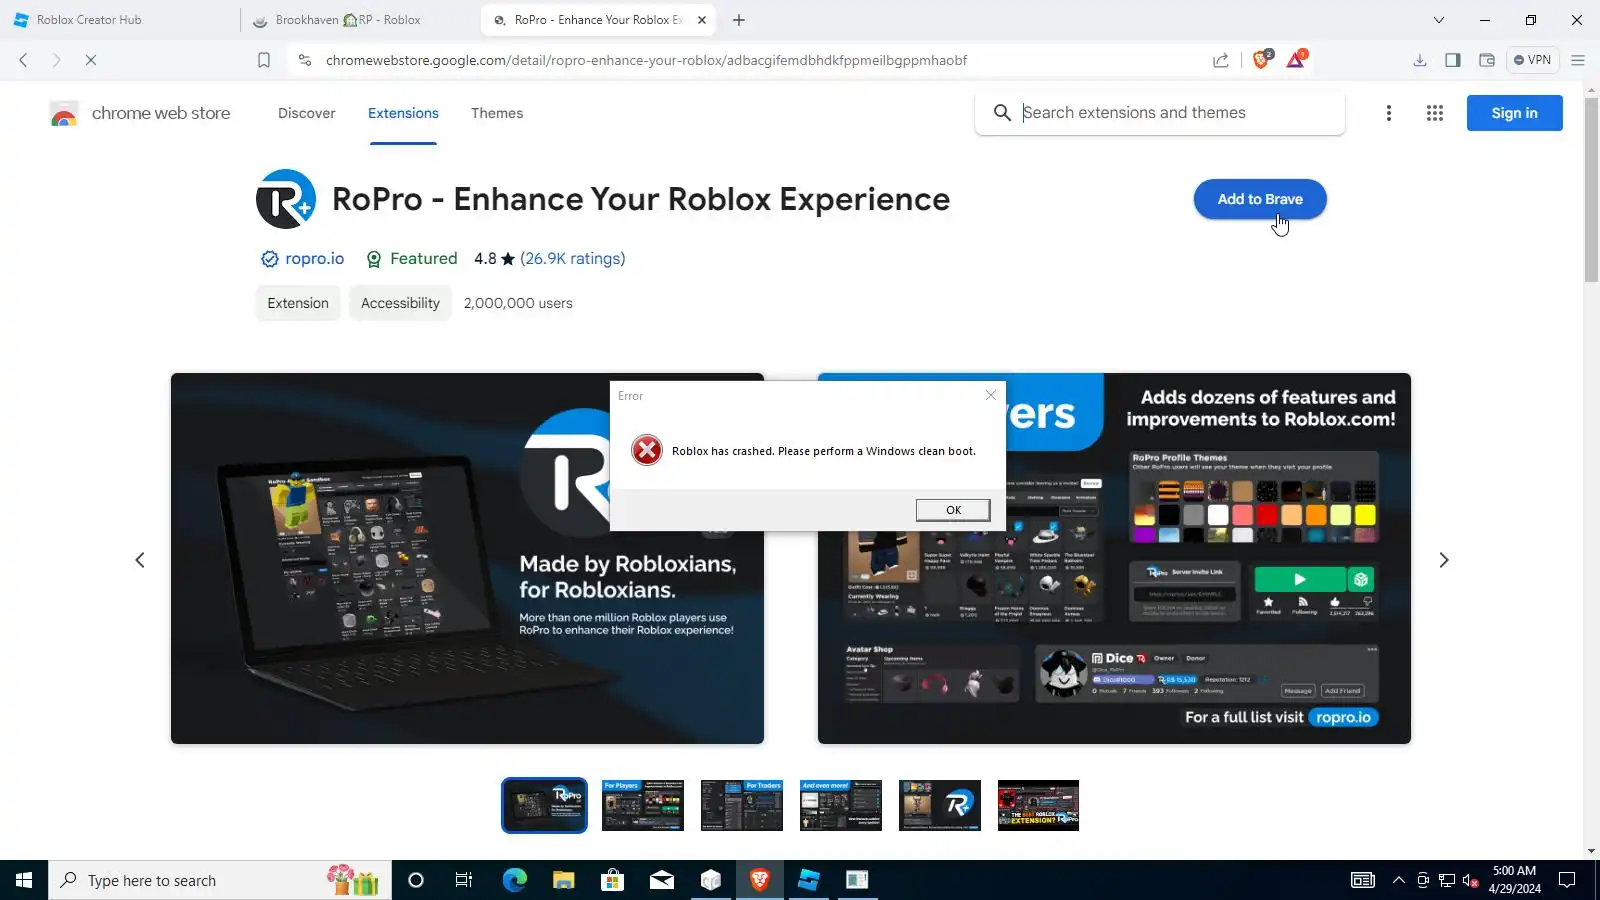Screen dimensions: 1600x900
Task: Click the volume icon in system tray
Action: click(x=1470, y=880)
